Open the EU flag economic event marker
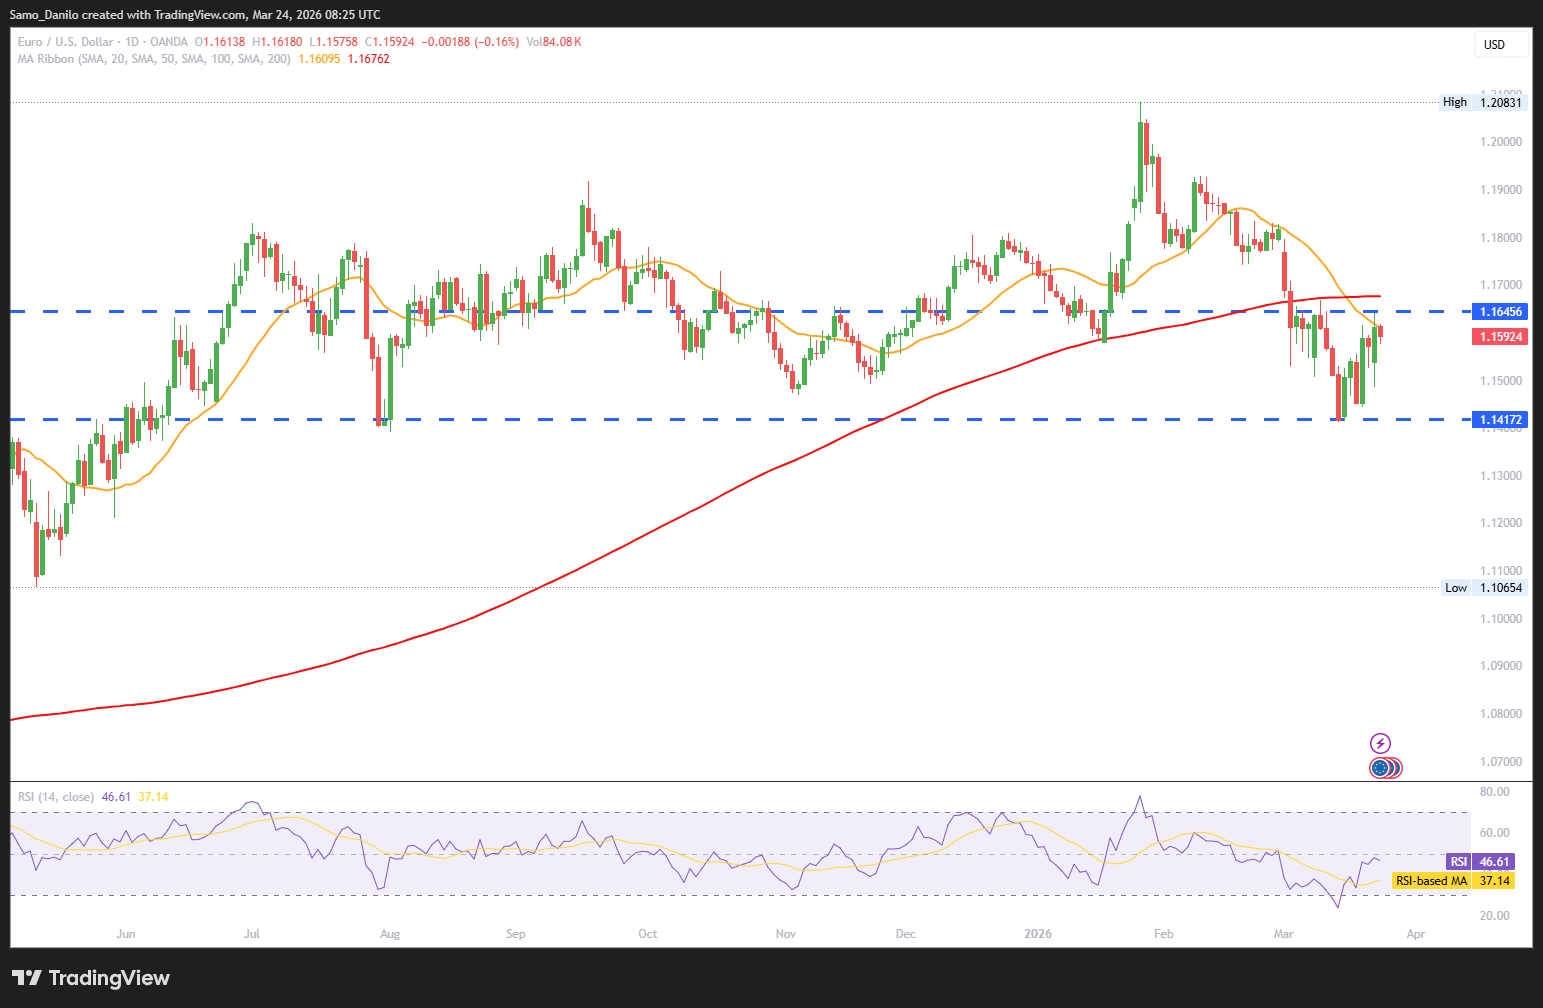Viewport: 1543px width, 1008px height. (1381, 768)
